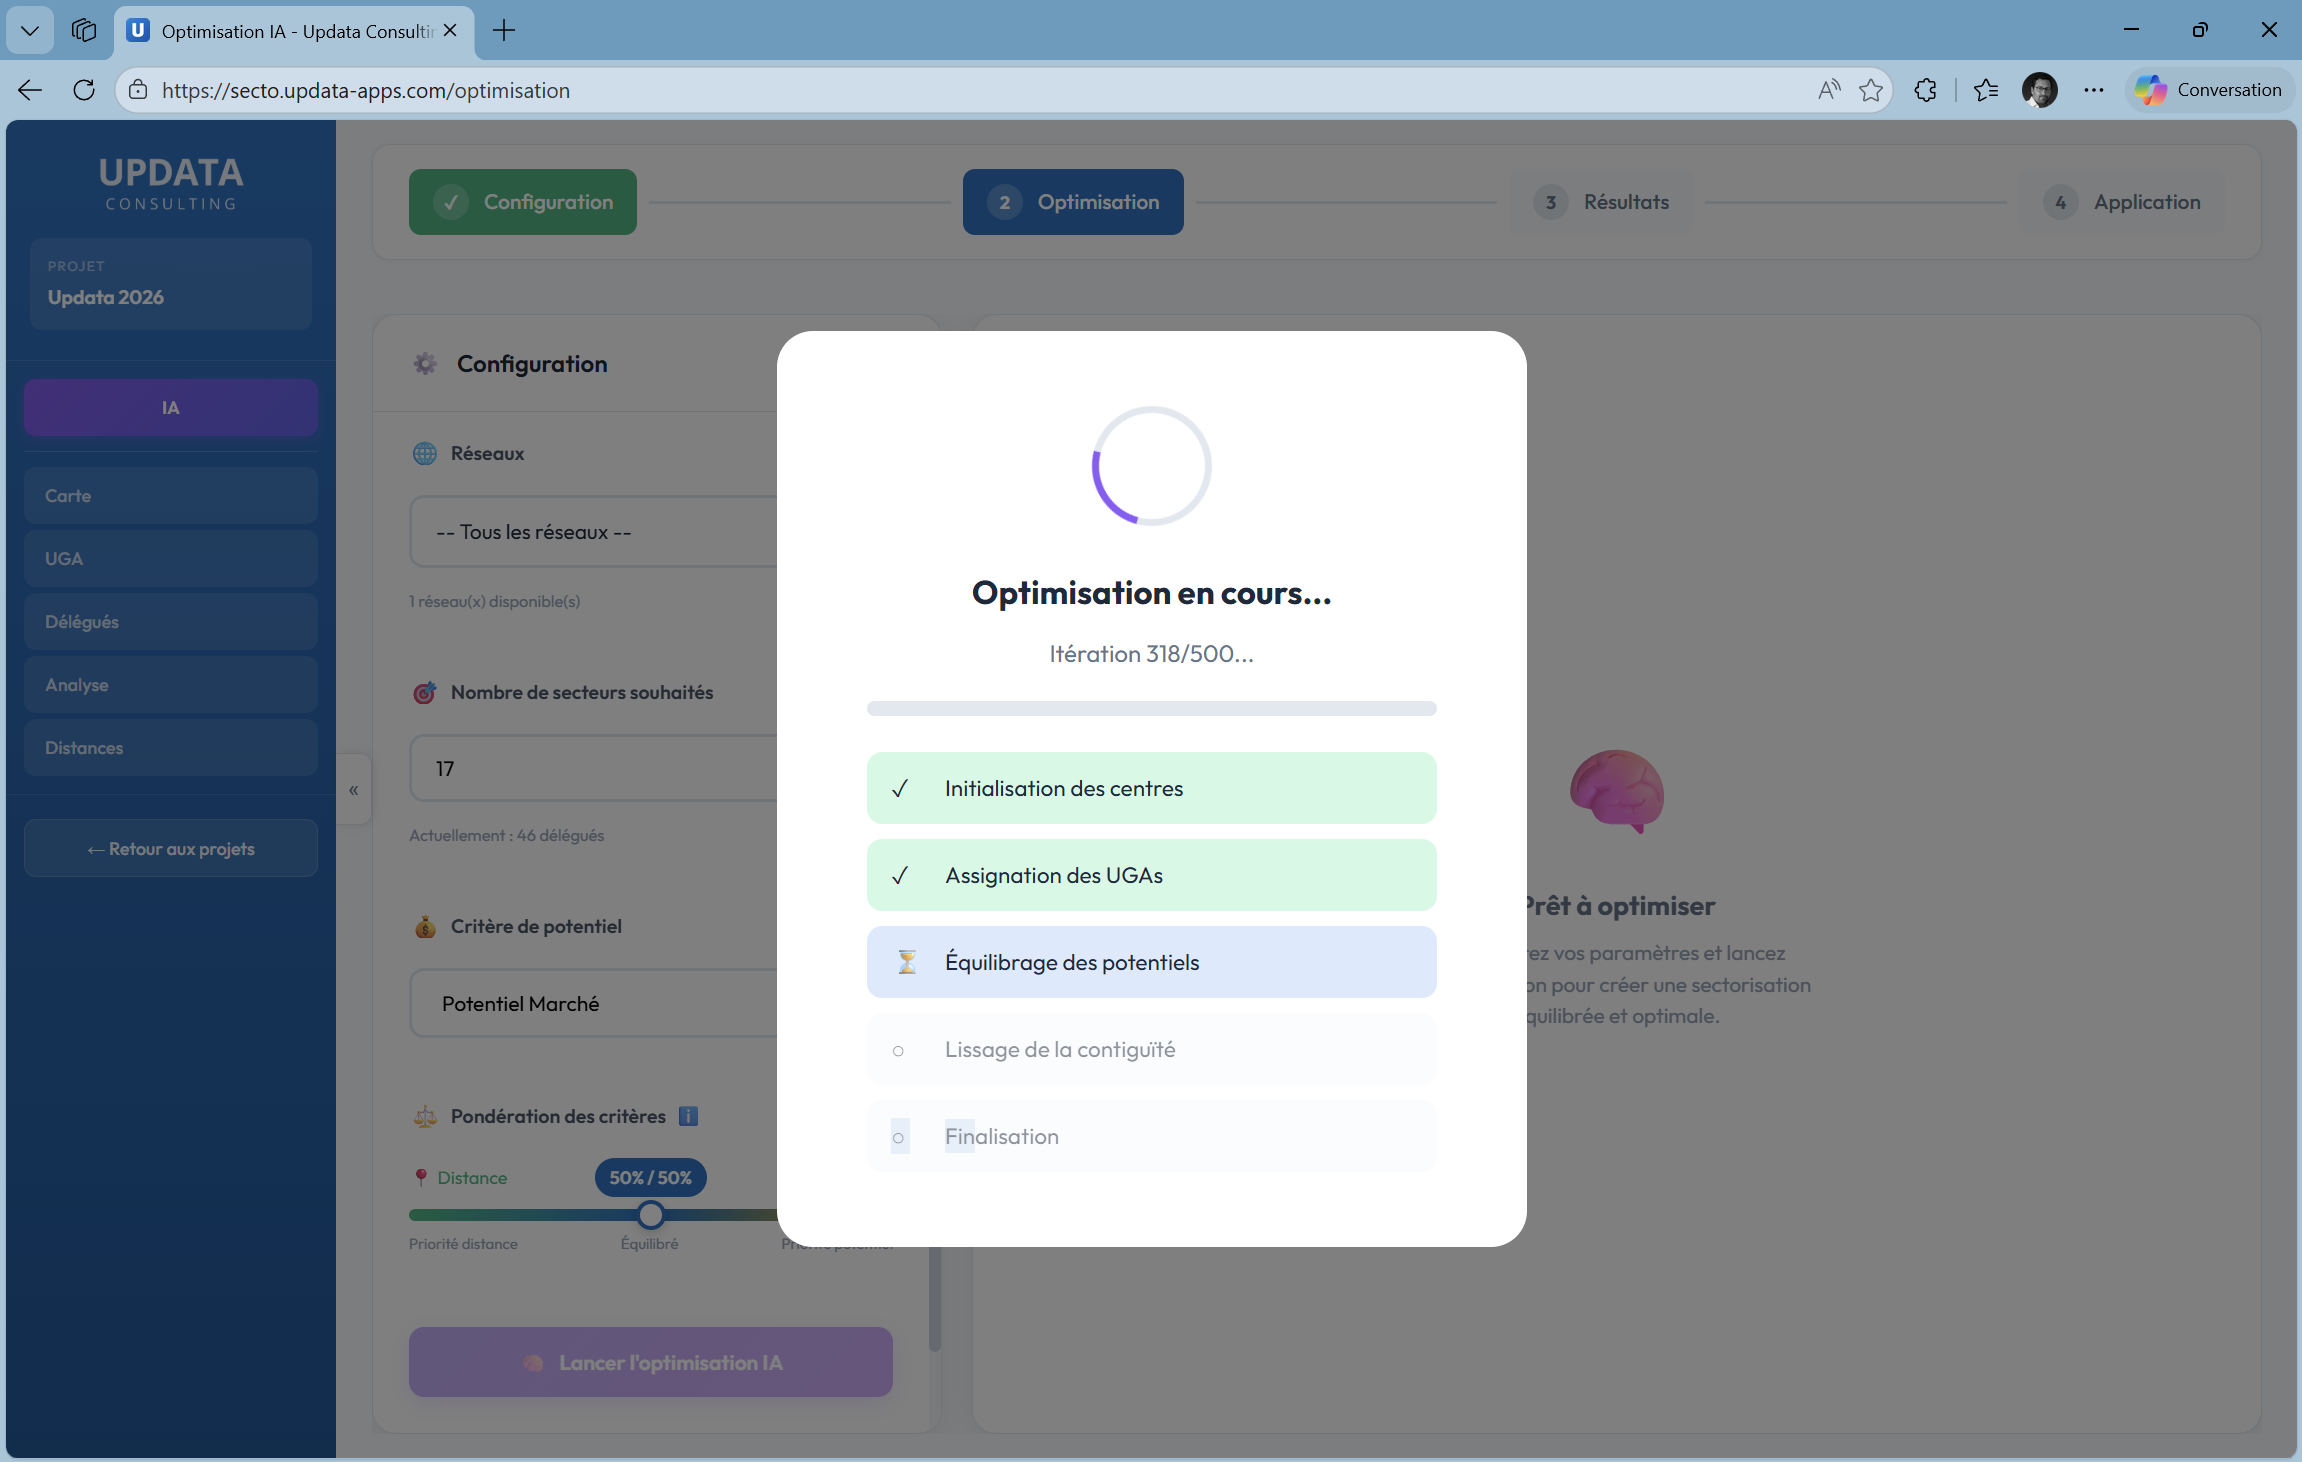Open the tab actions workspace icon
Screen dimensions: 2302x1462
[84, 30]
